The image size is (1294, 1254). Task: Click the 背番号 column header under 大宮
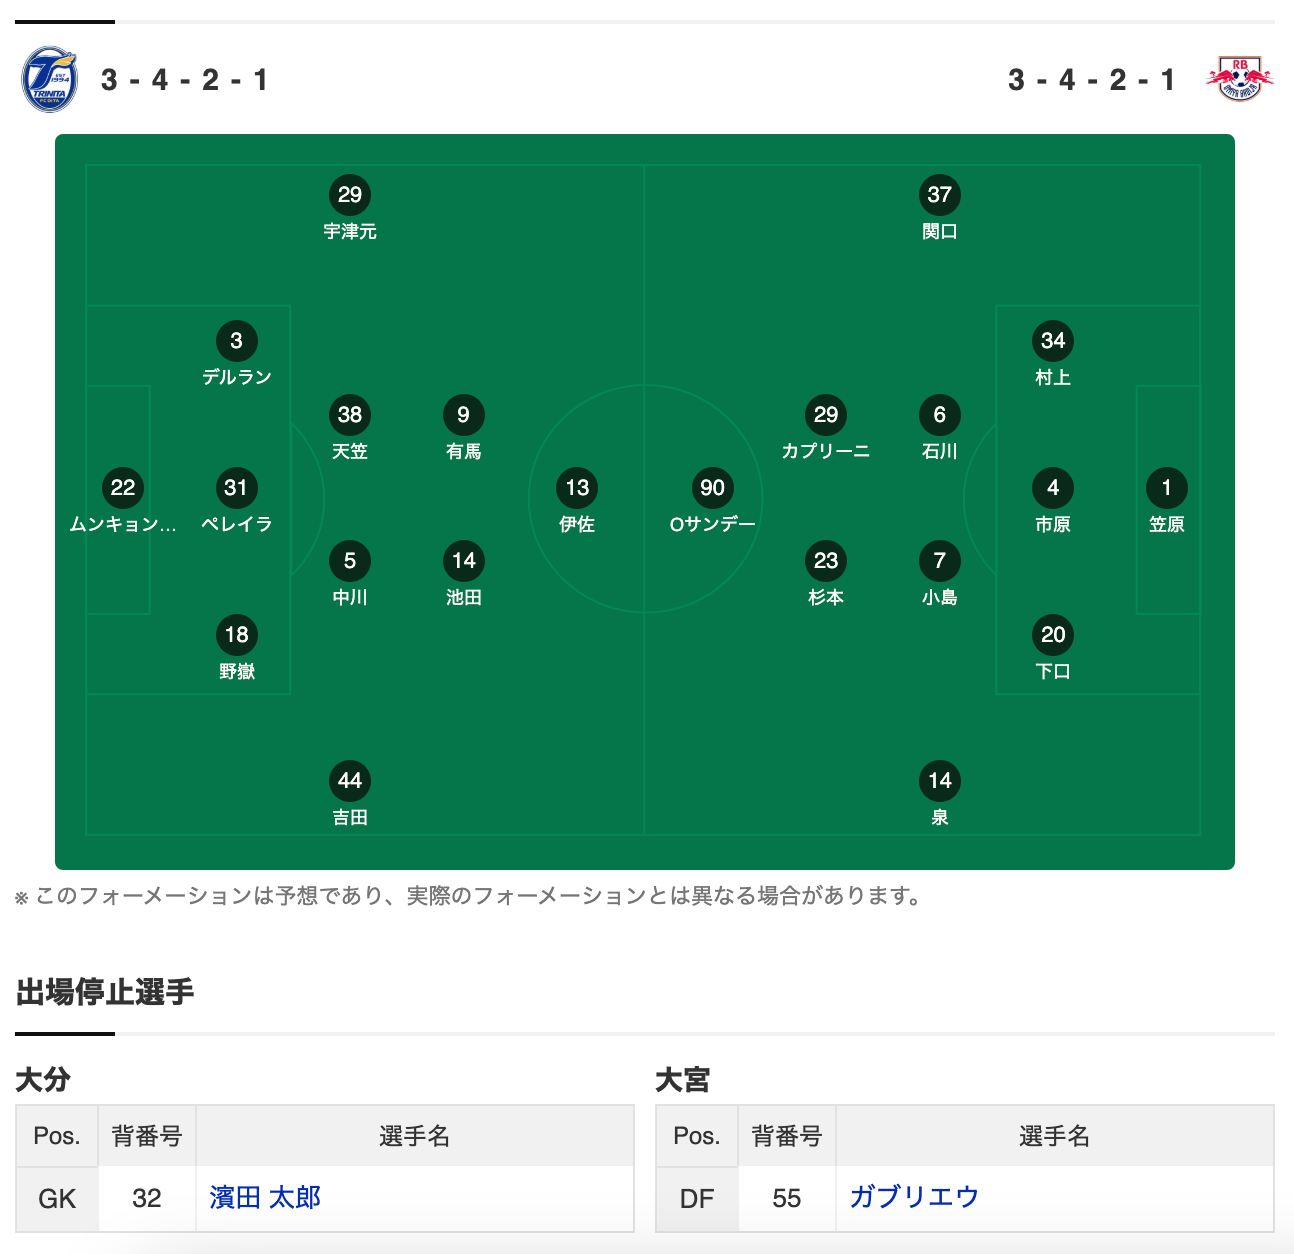click(787, 1136)
